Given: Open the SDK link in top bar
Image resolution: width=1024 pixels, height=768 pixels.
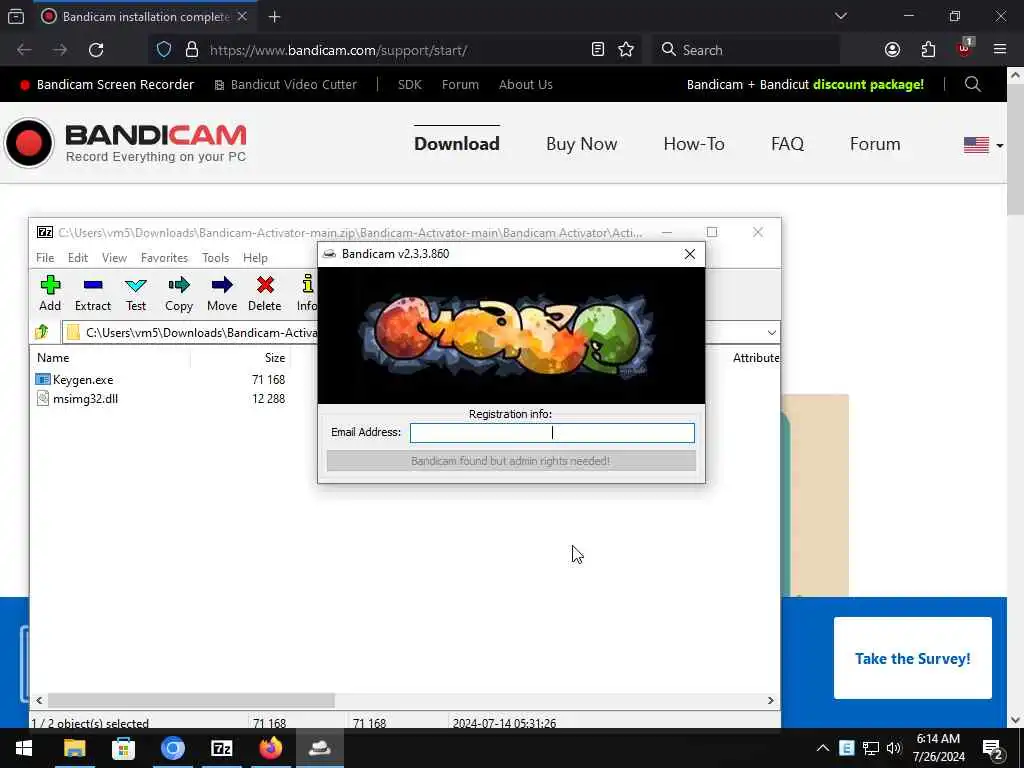Looking at the screenshot, I should click(x=409, y=84).
